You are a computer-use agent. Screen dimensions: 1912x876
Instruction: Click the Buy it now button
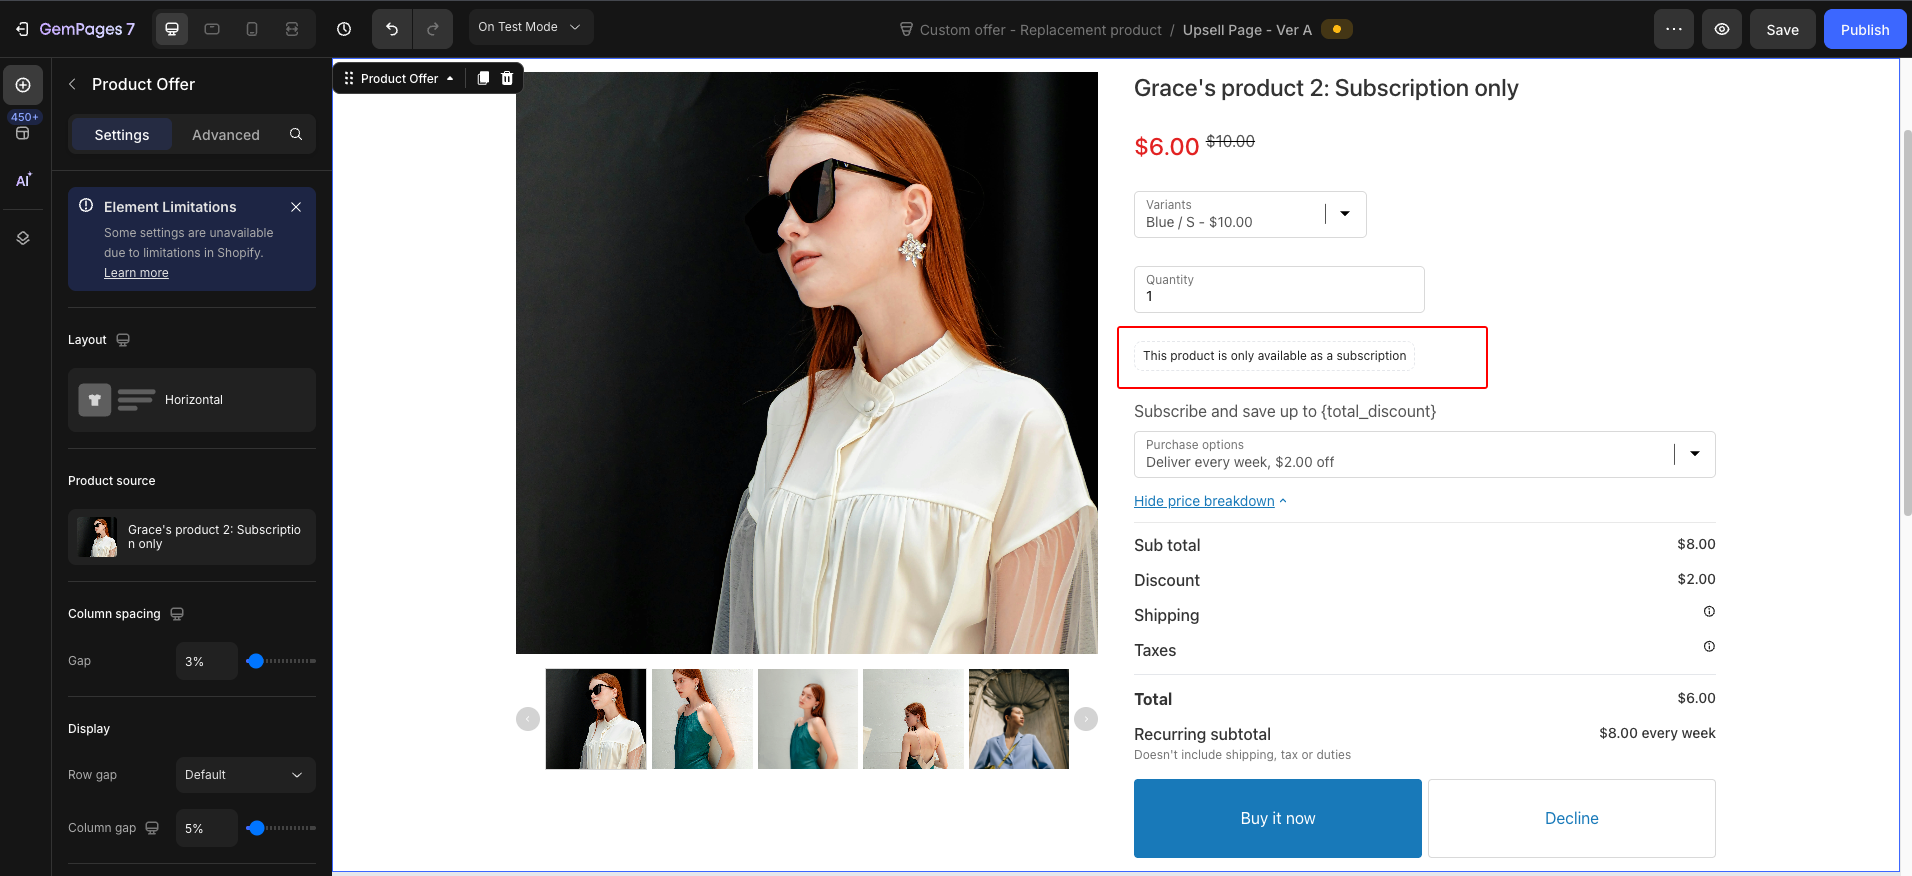(x=1278, y=818)
